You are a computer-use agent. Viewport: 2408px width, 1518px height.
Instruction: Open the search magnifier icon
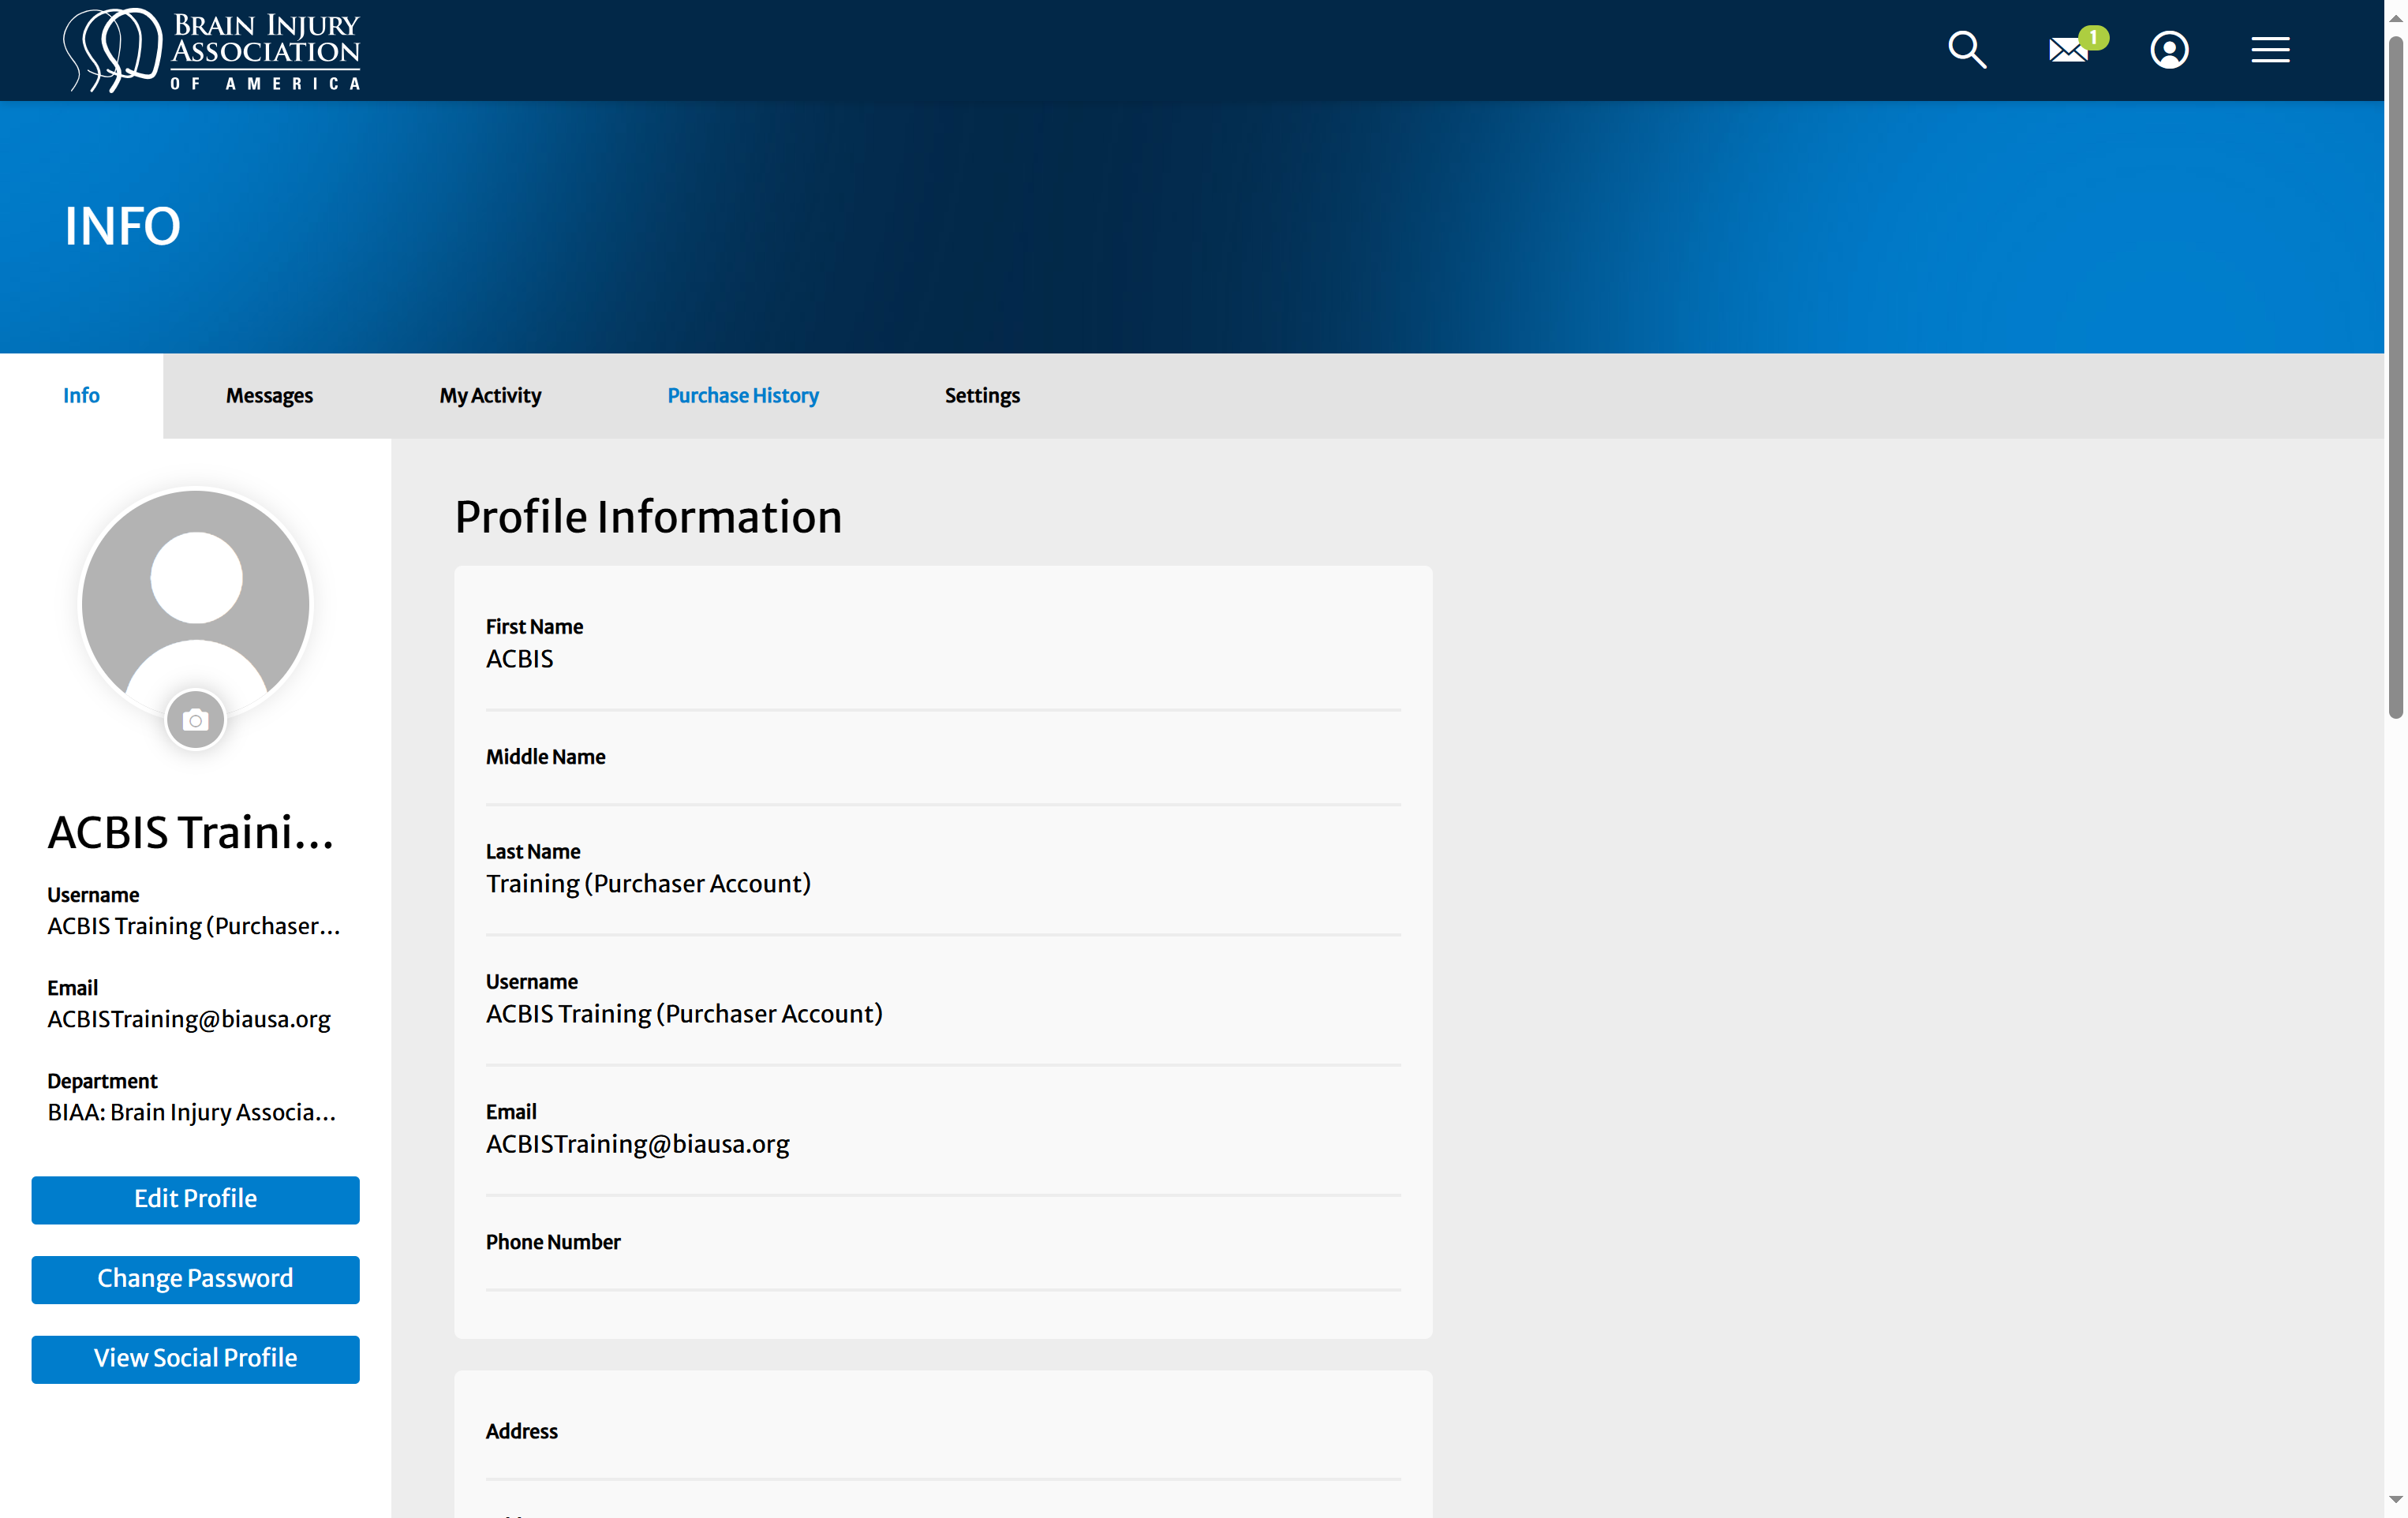[x=1967, y=49]
